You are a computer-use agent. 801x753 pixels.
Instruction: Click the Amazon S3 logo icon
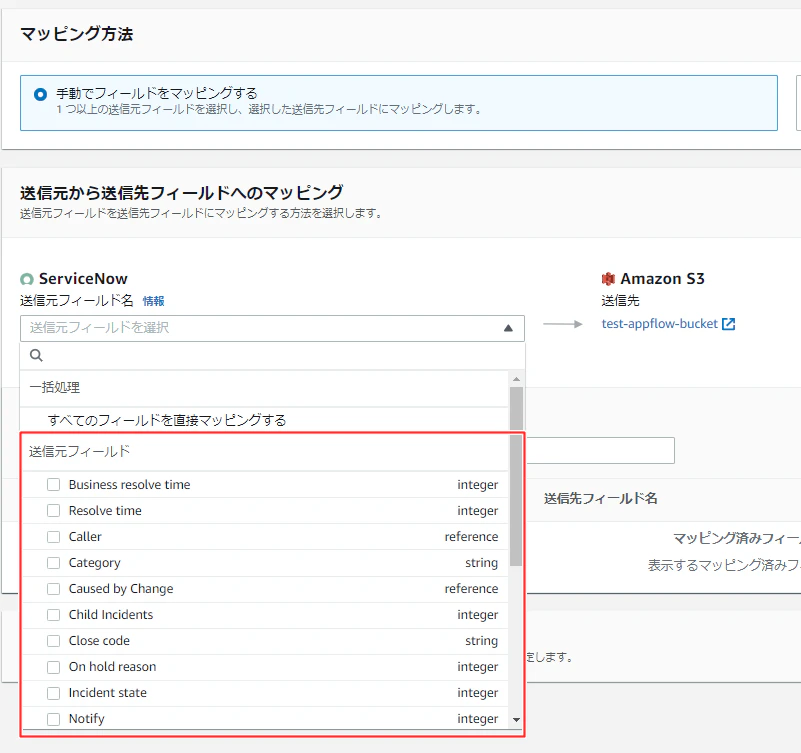pyautogui.click(x=608, y=279)
